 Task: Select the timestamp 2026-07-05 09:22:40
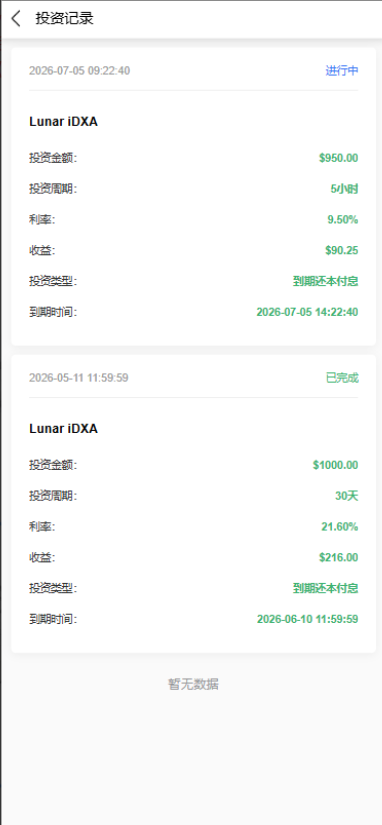79,71
